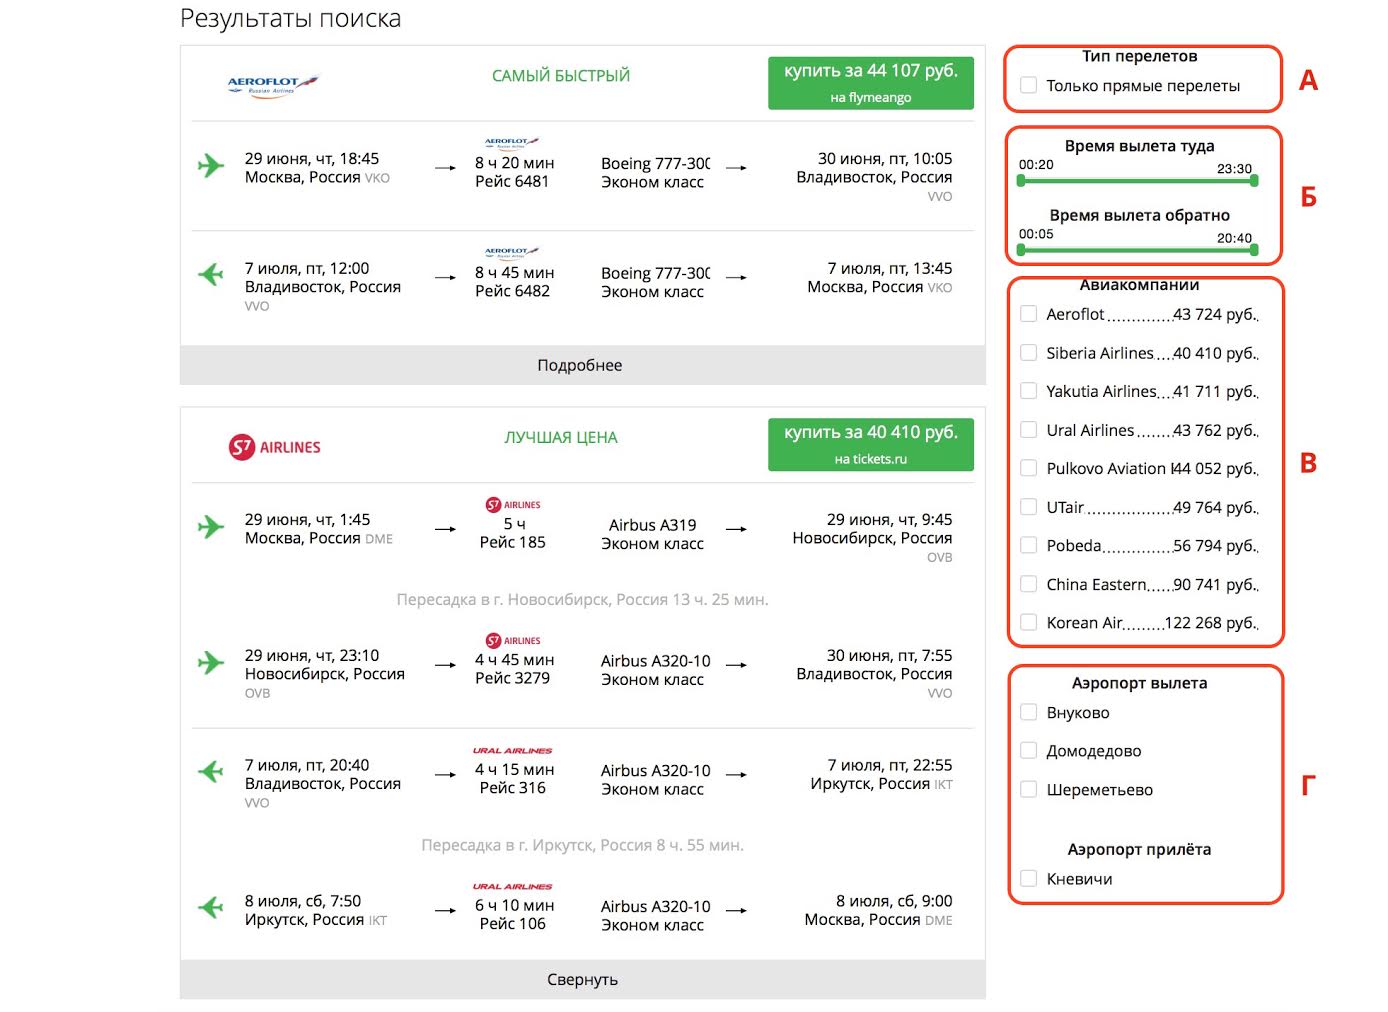Click return plane icon beside 7 июля 20:40 Vladivostok

pos(210,771)
